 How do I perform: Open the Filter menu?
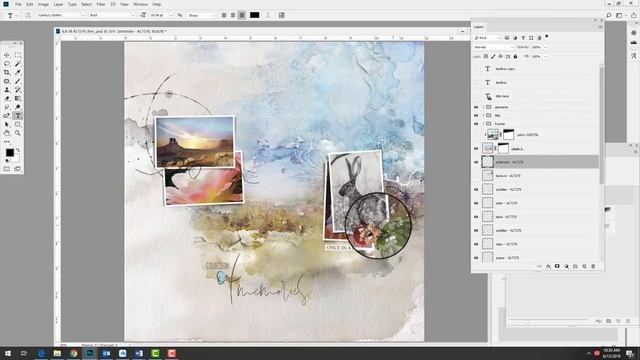pos(101,4)
